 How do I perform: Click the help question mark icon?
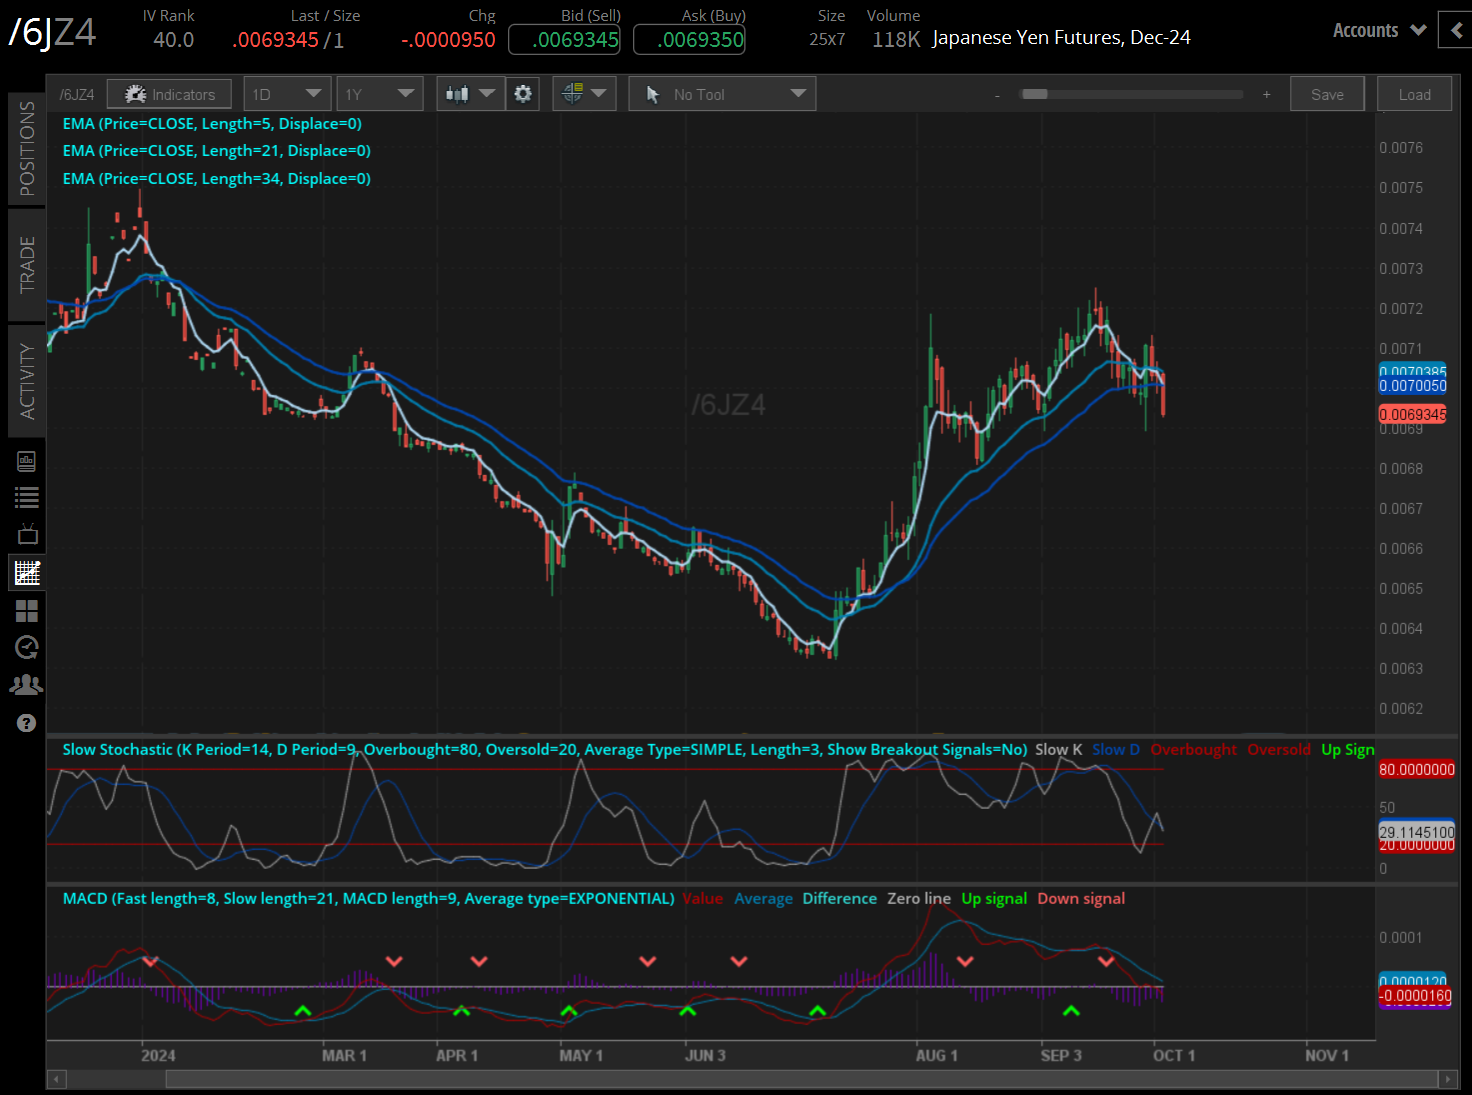click(x=27, y=723)
